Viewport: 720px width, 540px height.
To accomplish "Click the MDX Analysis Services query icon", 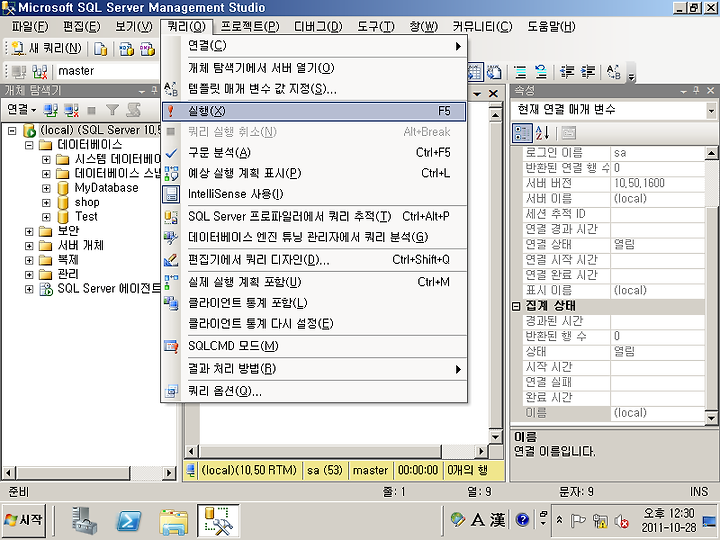I will point(126,49).
